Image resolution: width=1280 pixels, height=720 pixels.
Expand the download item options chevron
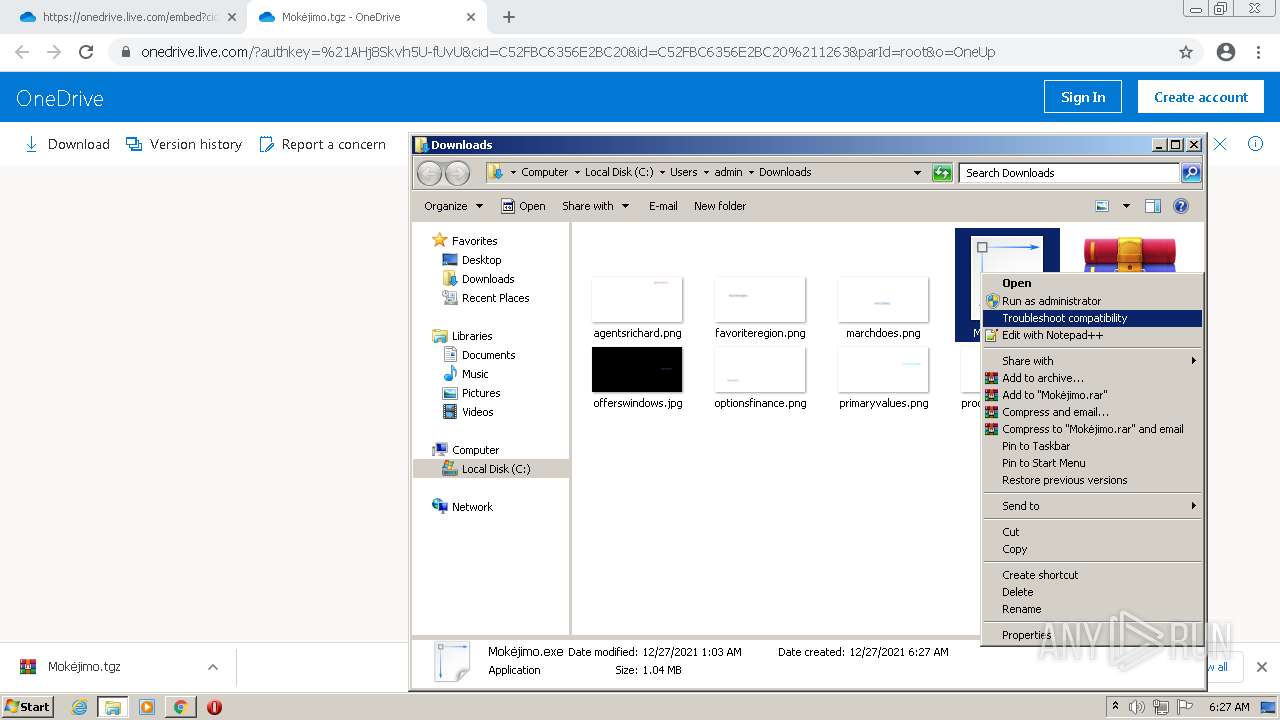click(213, 667)
